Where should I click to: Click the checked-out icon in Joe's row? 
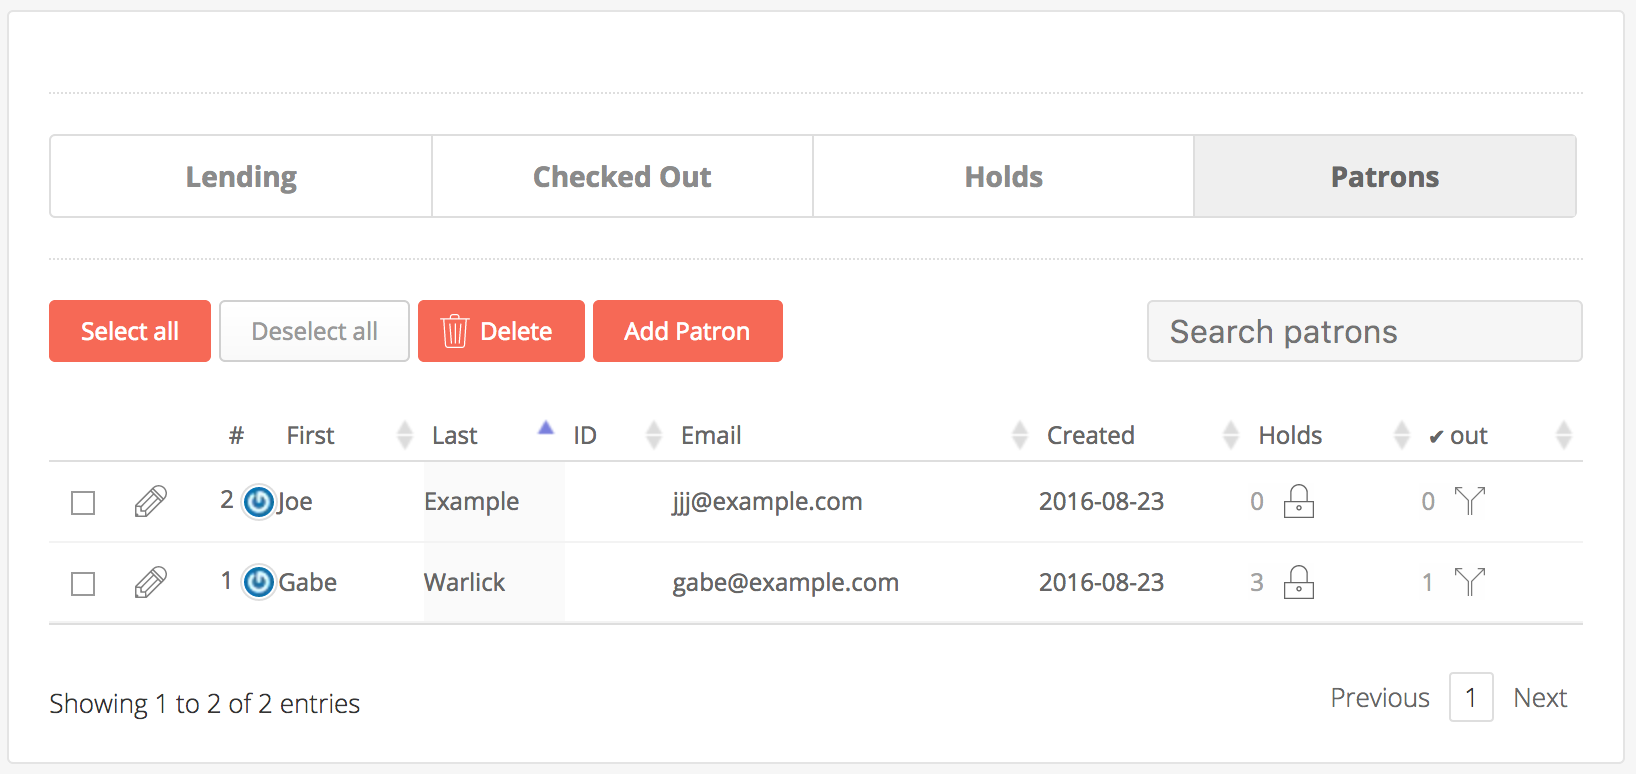1469,501
